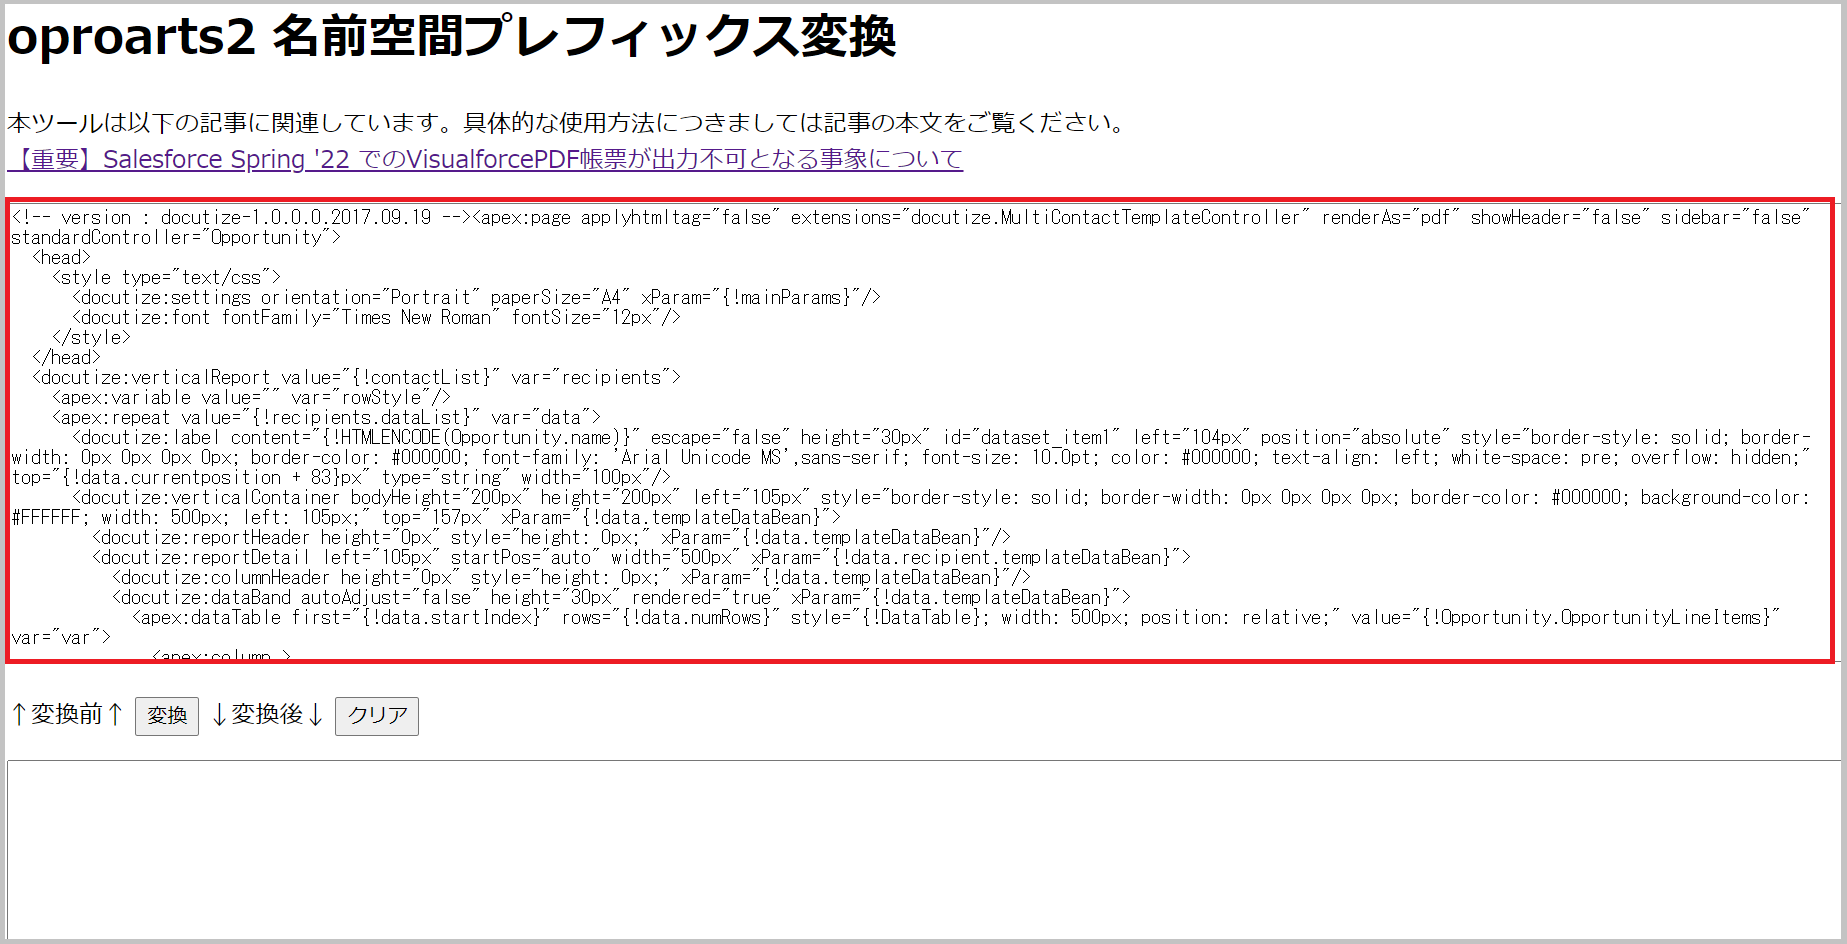Click the ↓変換後↓ label text

pyautogui.click(x=267, y=714)
